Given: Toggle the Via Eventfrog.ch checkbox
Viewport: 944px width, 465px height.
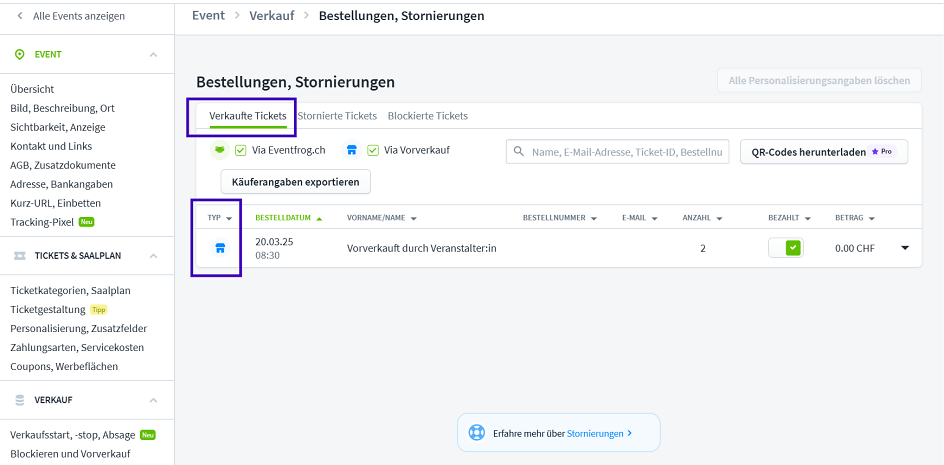Looking at the screenshot, I should pyautogui.click(x=241, y=151).
